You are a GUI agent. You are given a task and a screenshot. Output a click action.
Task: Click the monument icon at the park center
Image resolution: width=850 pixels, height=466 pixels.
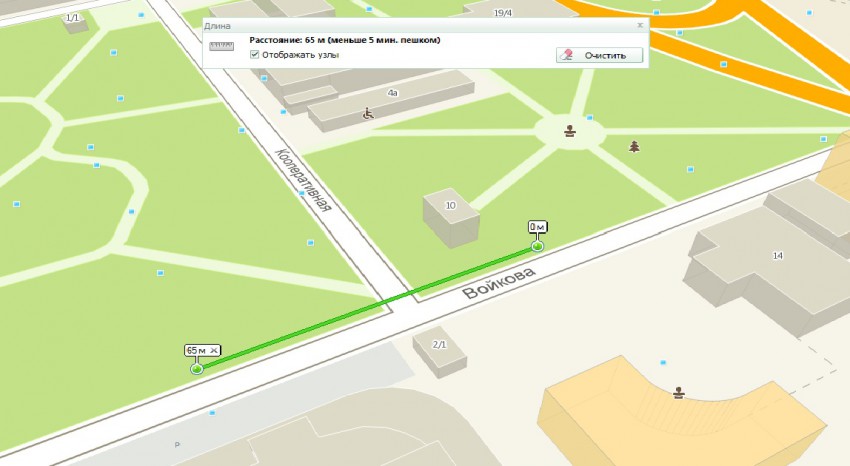(x=570, y=130)
